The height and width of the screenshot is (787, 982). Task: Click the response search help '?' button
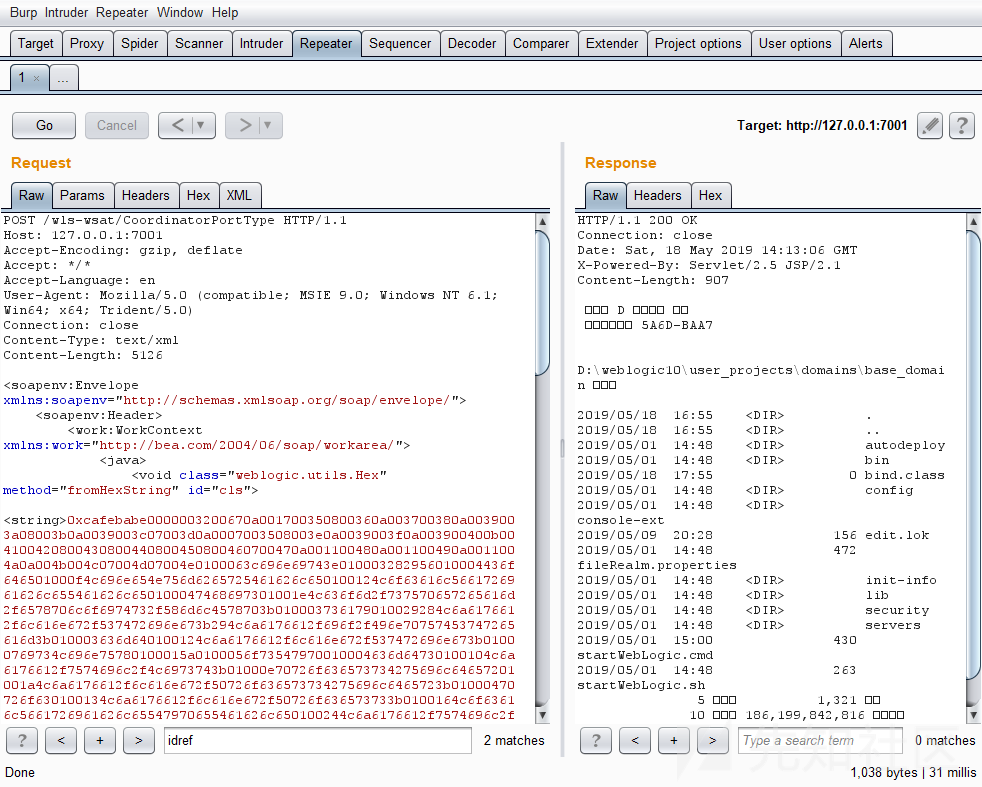click(596, 741)
